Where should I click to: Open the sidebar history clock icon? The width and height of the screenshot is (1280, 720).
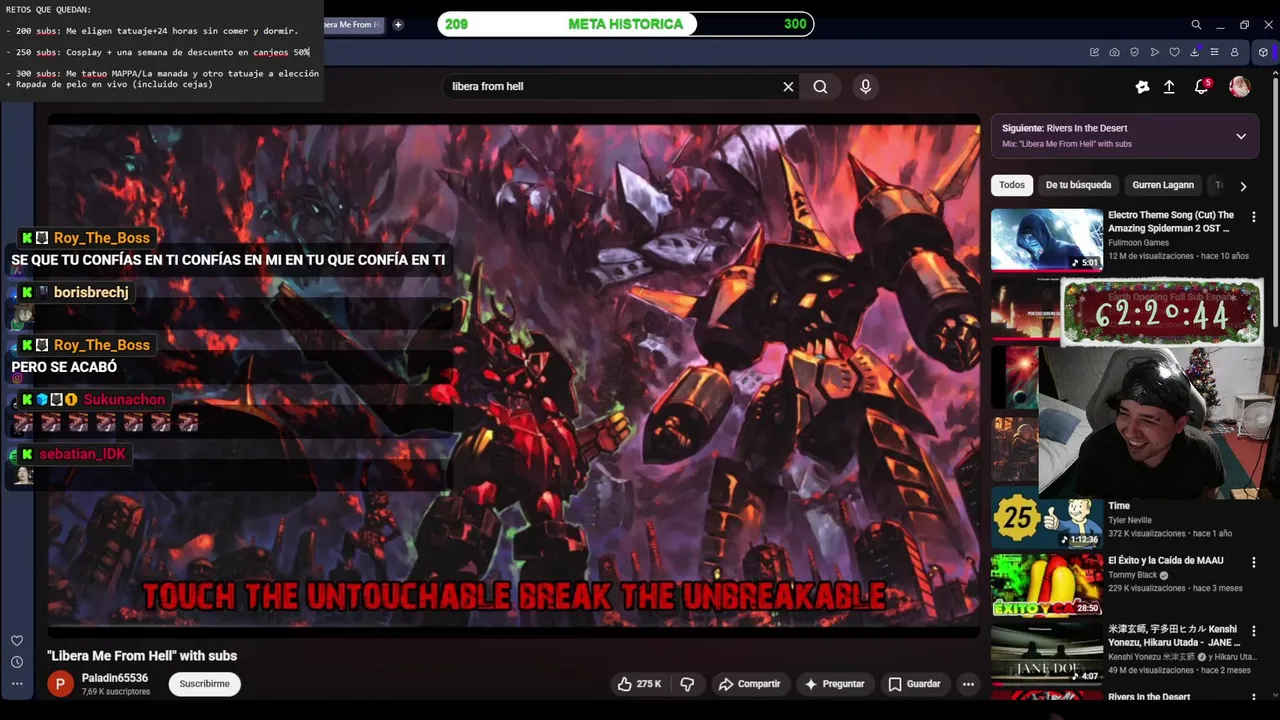(17, 662)
